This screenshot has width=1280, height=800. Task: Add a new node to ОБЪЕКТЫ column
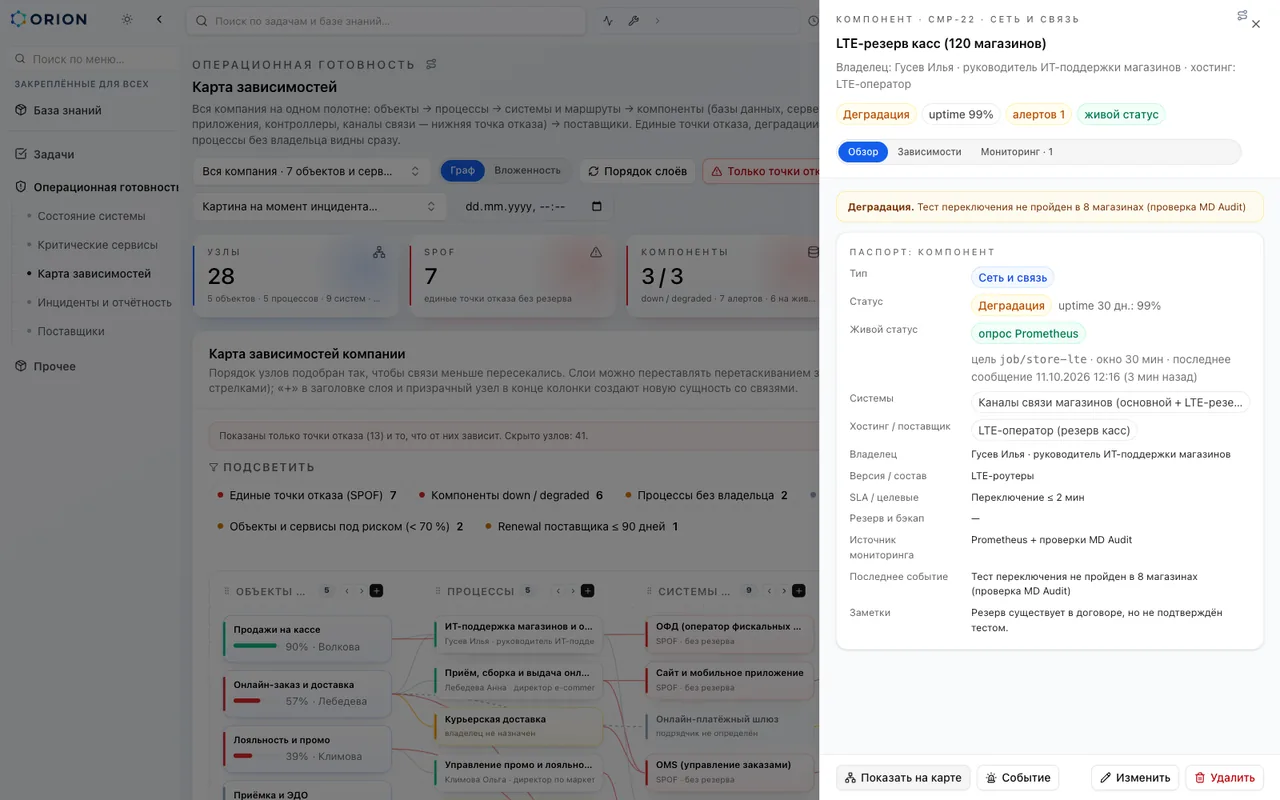pos(376,591)
